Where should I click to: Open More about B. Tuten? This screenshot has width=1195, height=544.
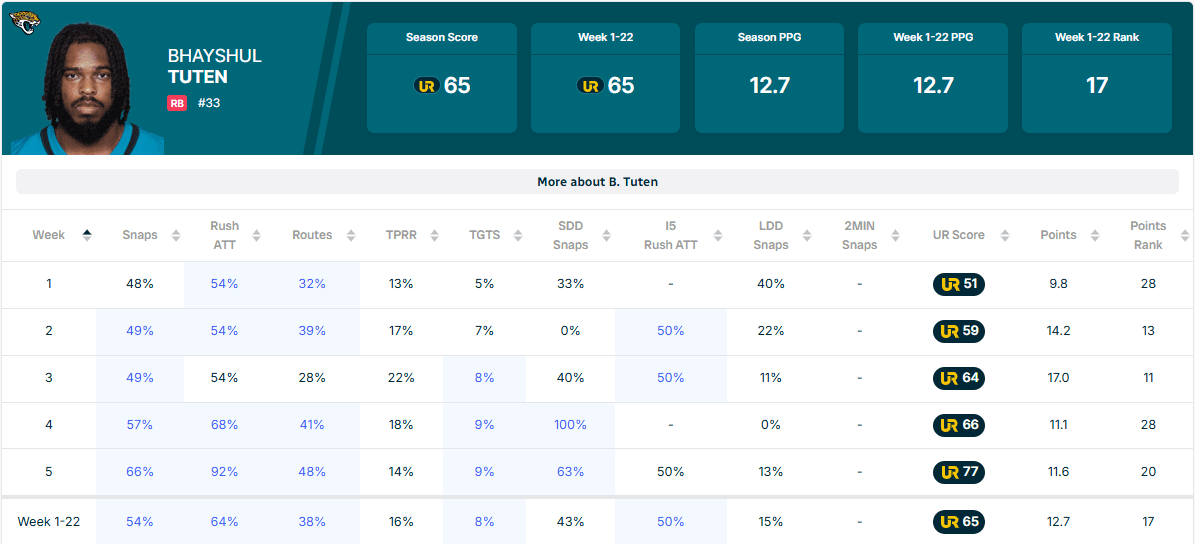point(598,182)
